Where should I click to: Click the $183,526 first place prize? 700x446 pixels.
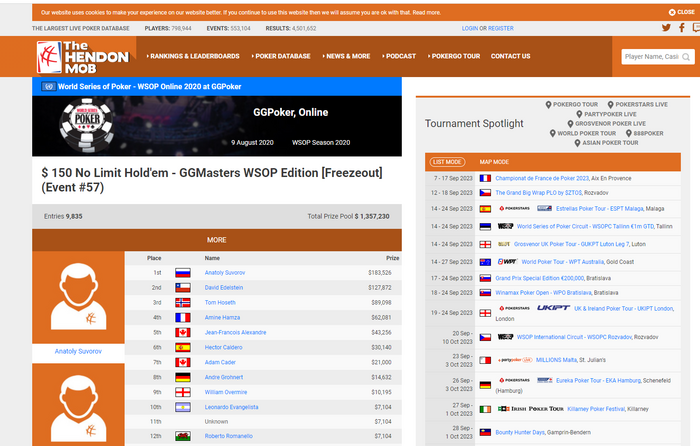coord(380,273)
